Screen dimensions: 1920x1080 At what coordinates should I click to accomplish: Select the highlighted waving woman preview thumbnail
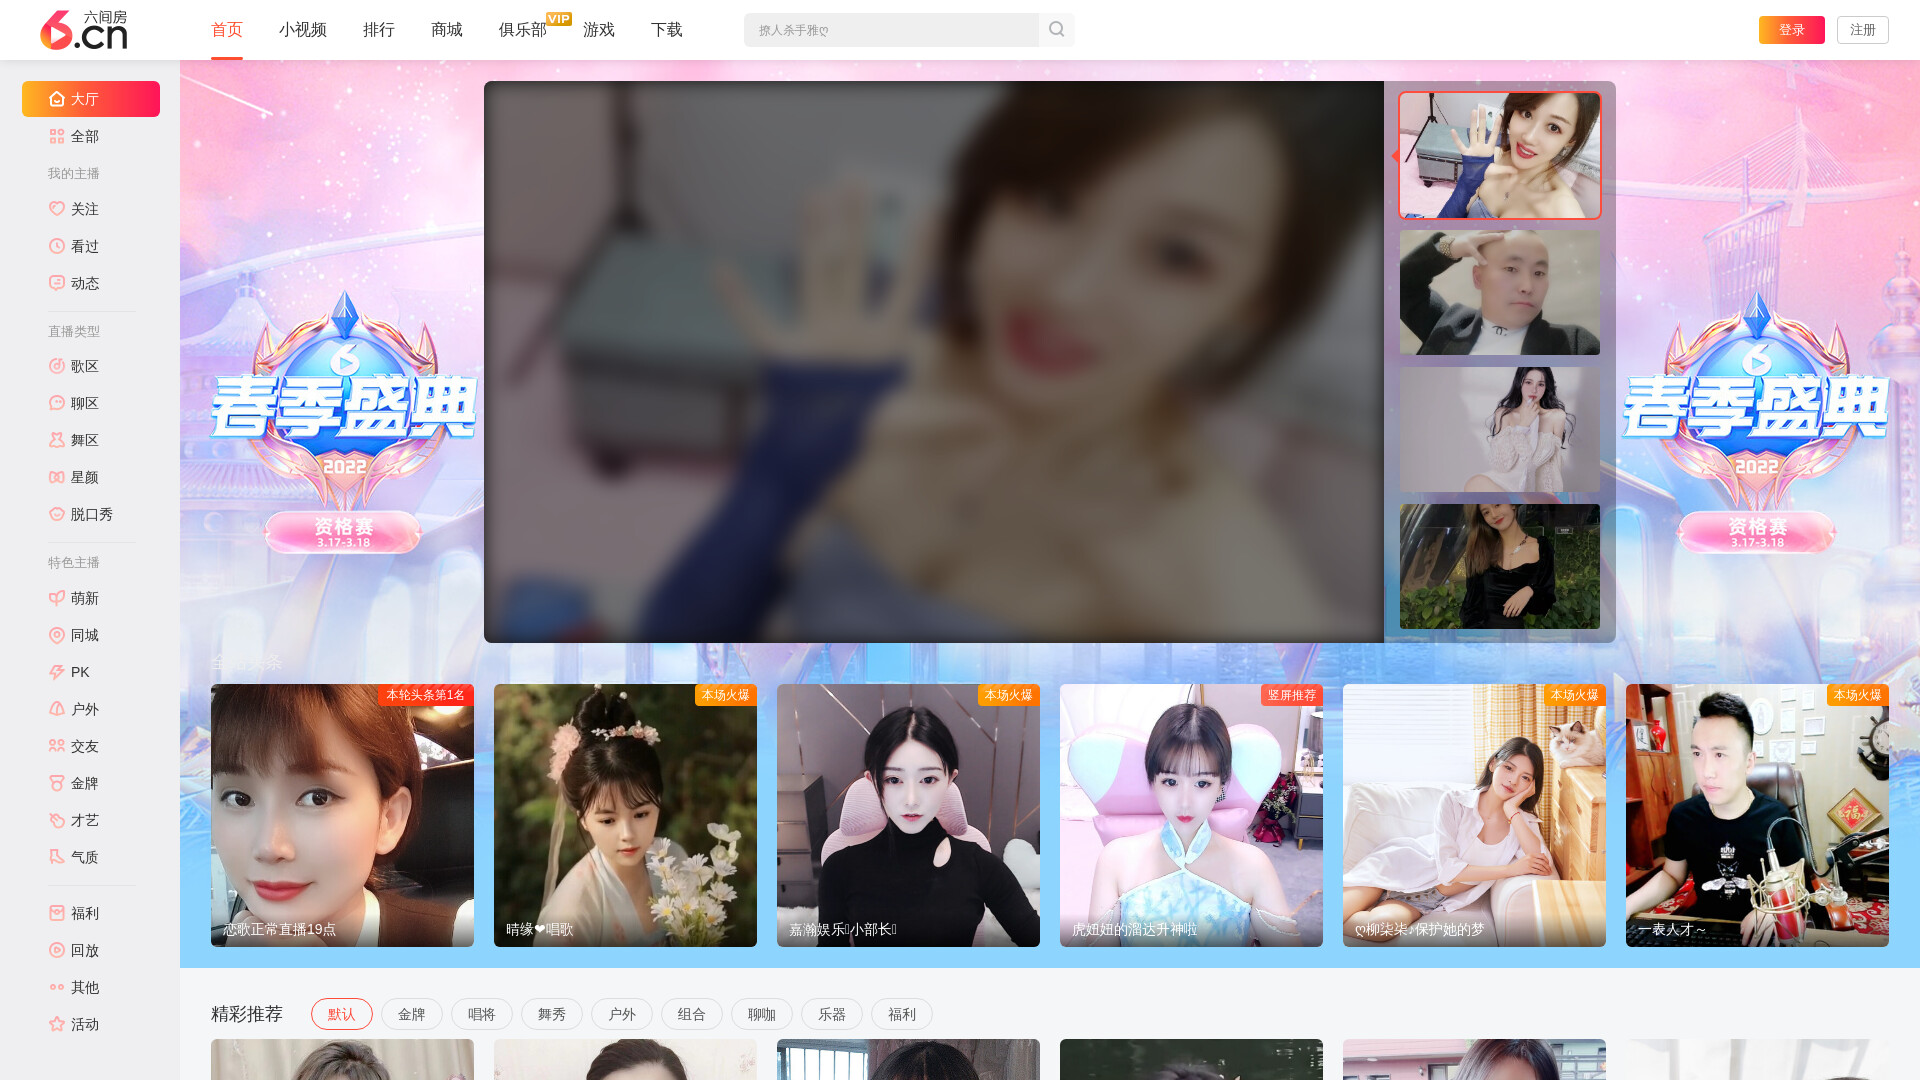coord(1500,156)
